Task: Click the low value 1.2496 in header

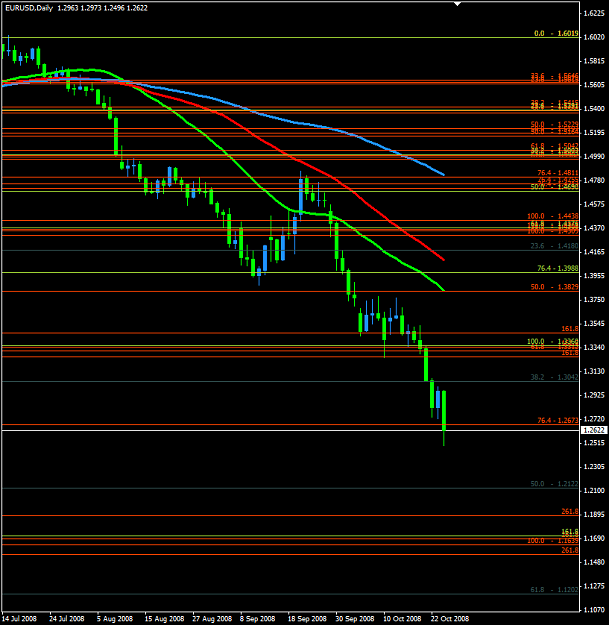Action: pos(114,8)
